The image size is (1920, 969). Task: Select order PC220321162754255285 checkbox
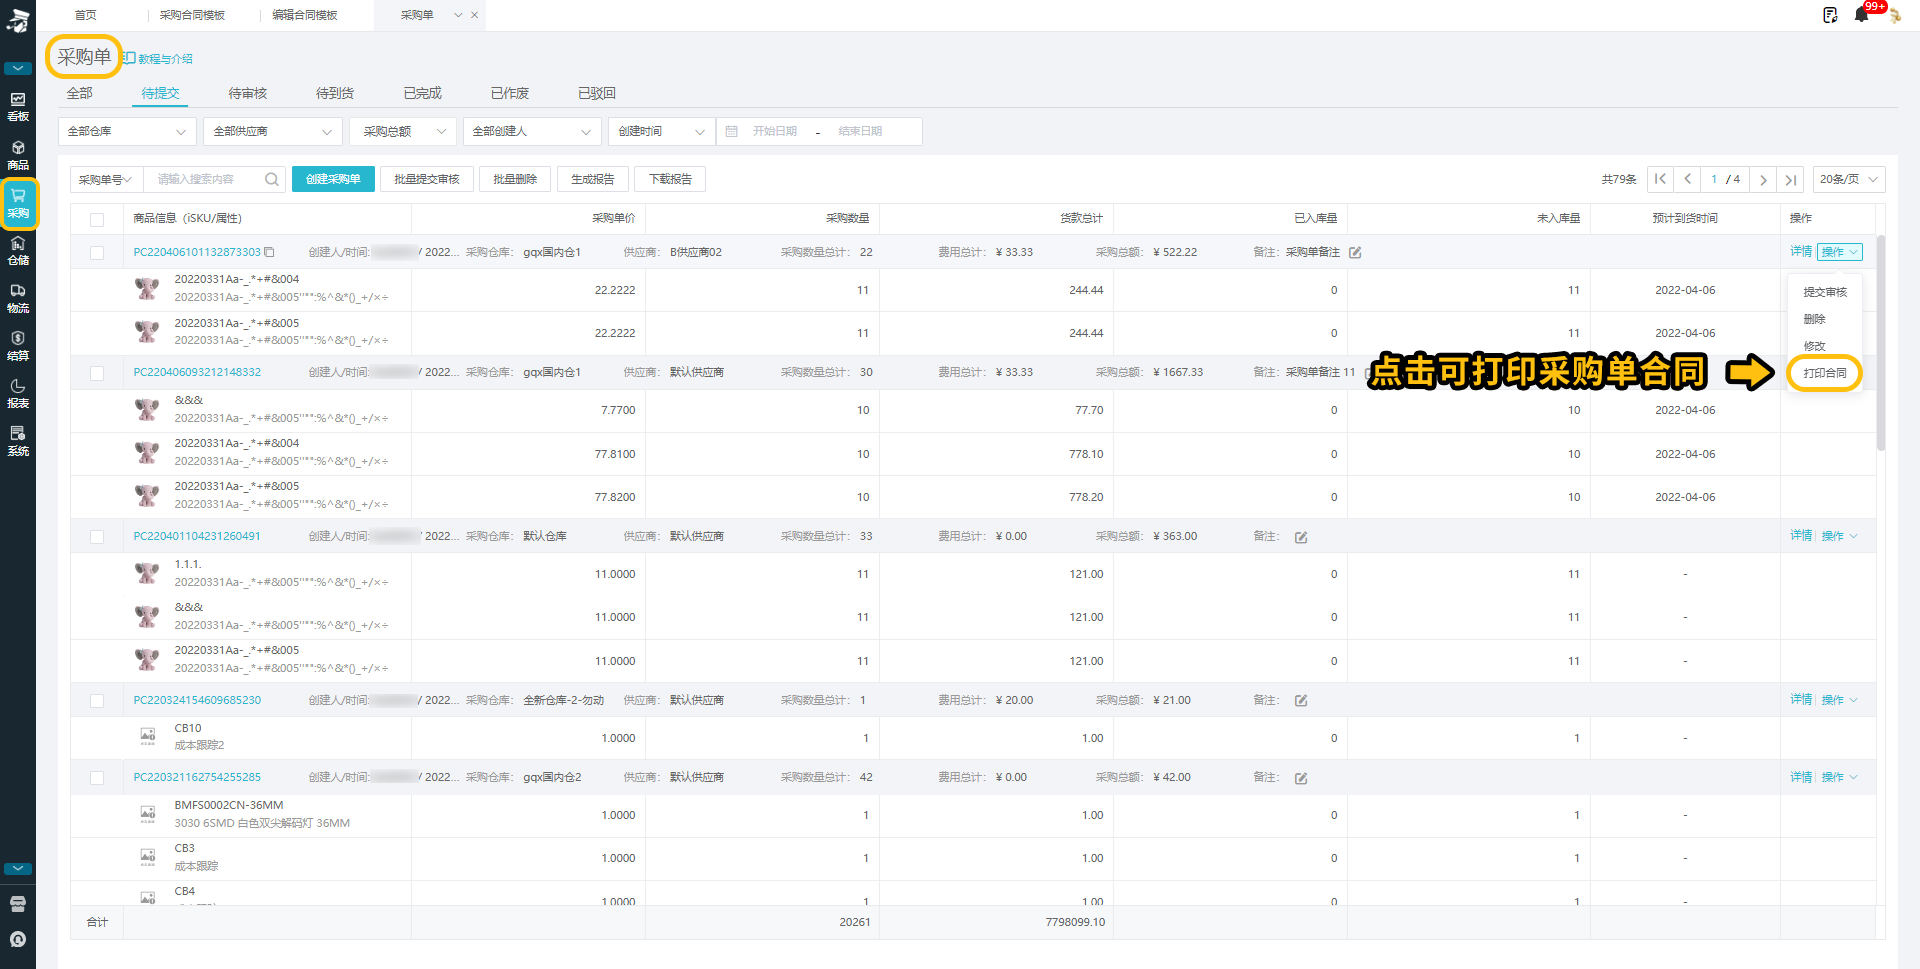point(97,778)
